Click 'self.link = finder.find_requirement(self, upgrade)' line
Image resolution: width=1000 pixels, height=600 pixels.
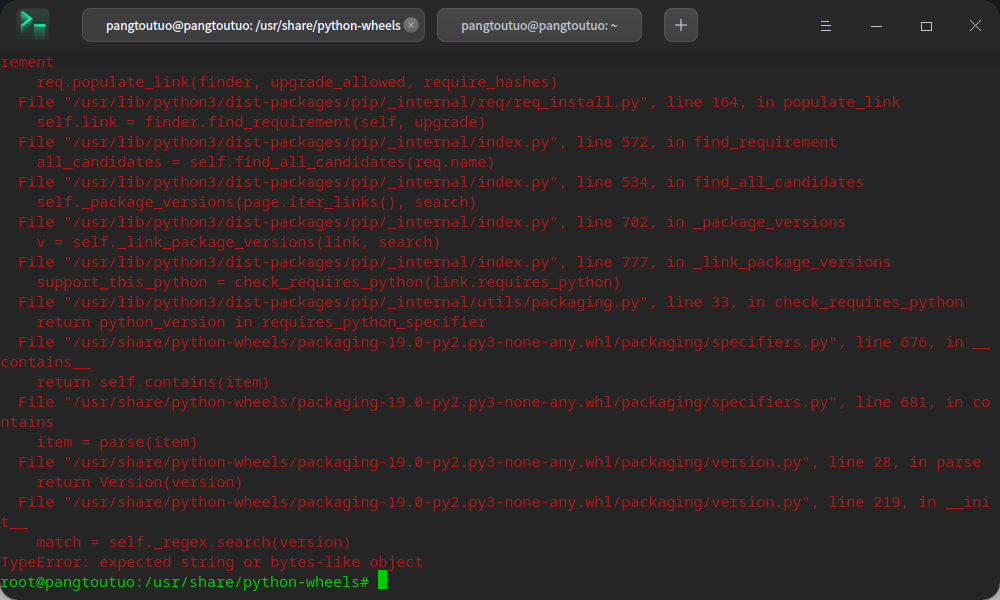click(261, 122)
